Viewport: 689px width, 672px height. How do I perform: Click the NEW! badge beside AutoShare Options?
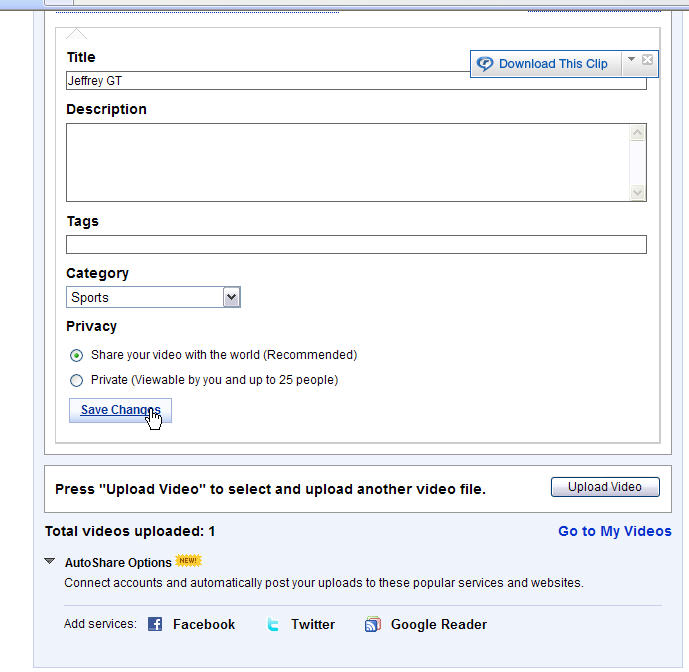click(188, 560)
